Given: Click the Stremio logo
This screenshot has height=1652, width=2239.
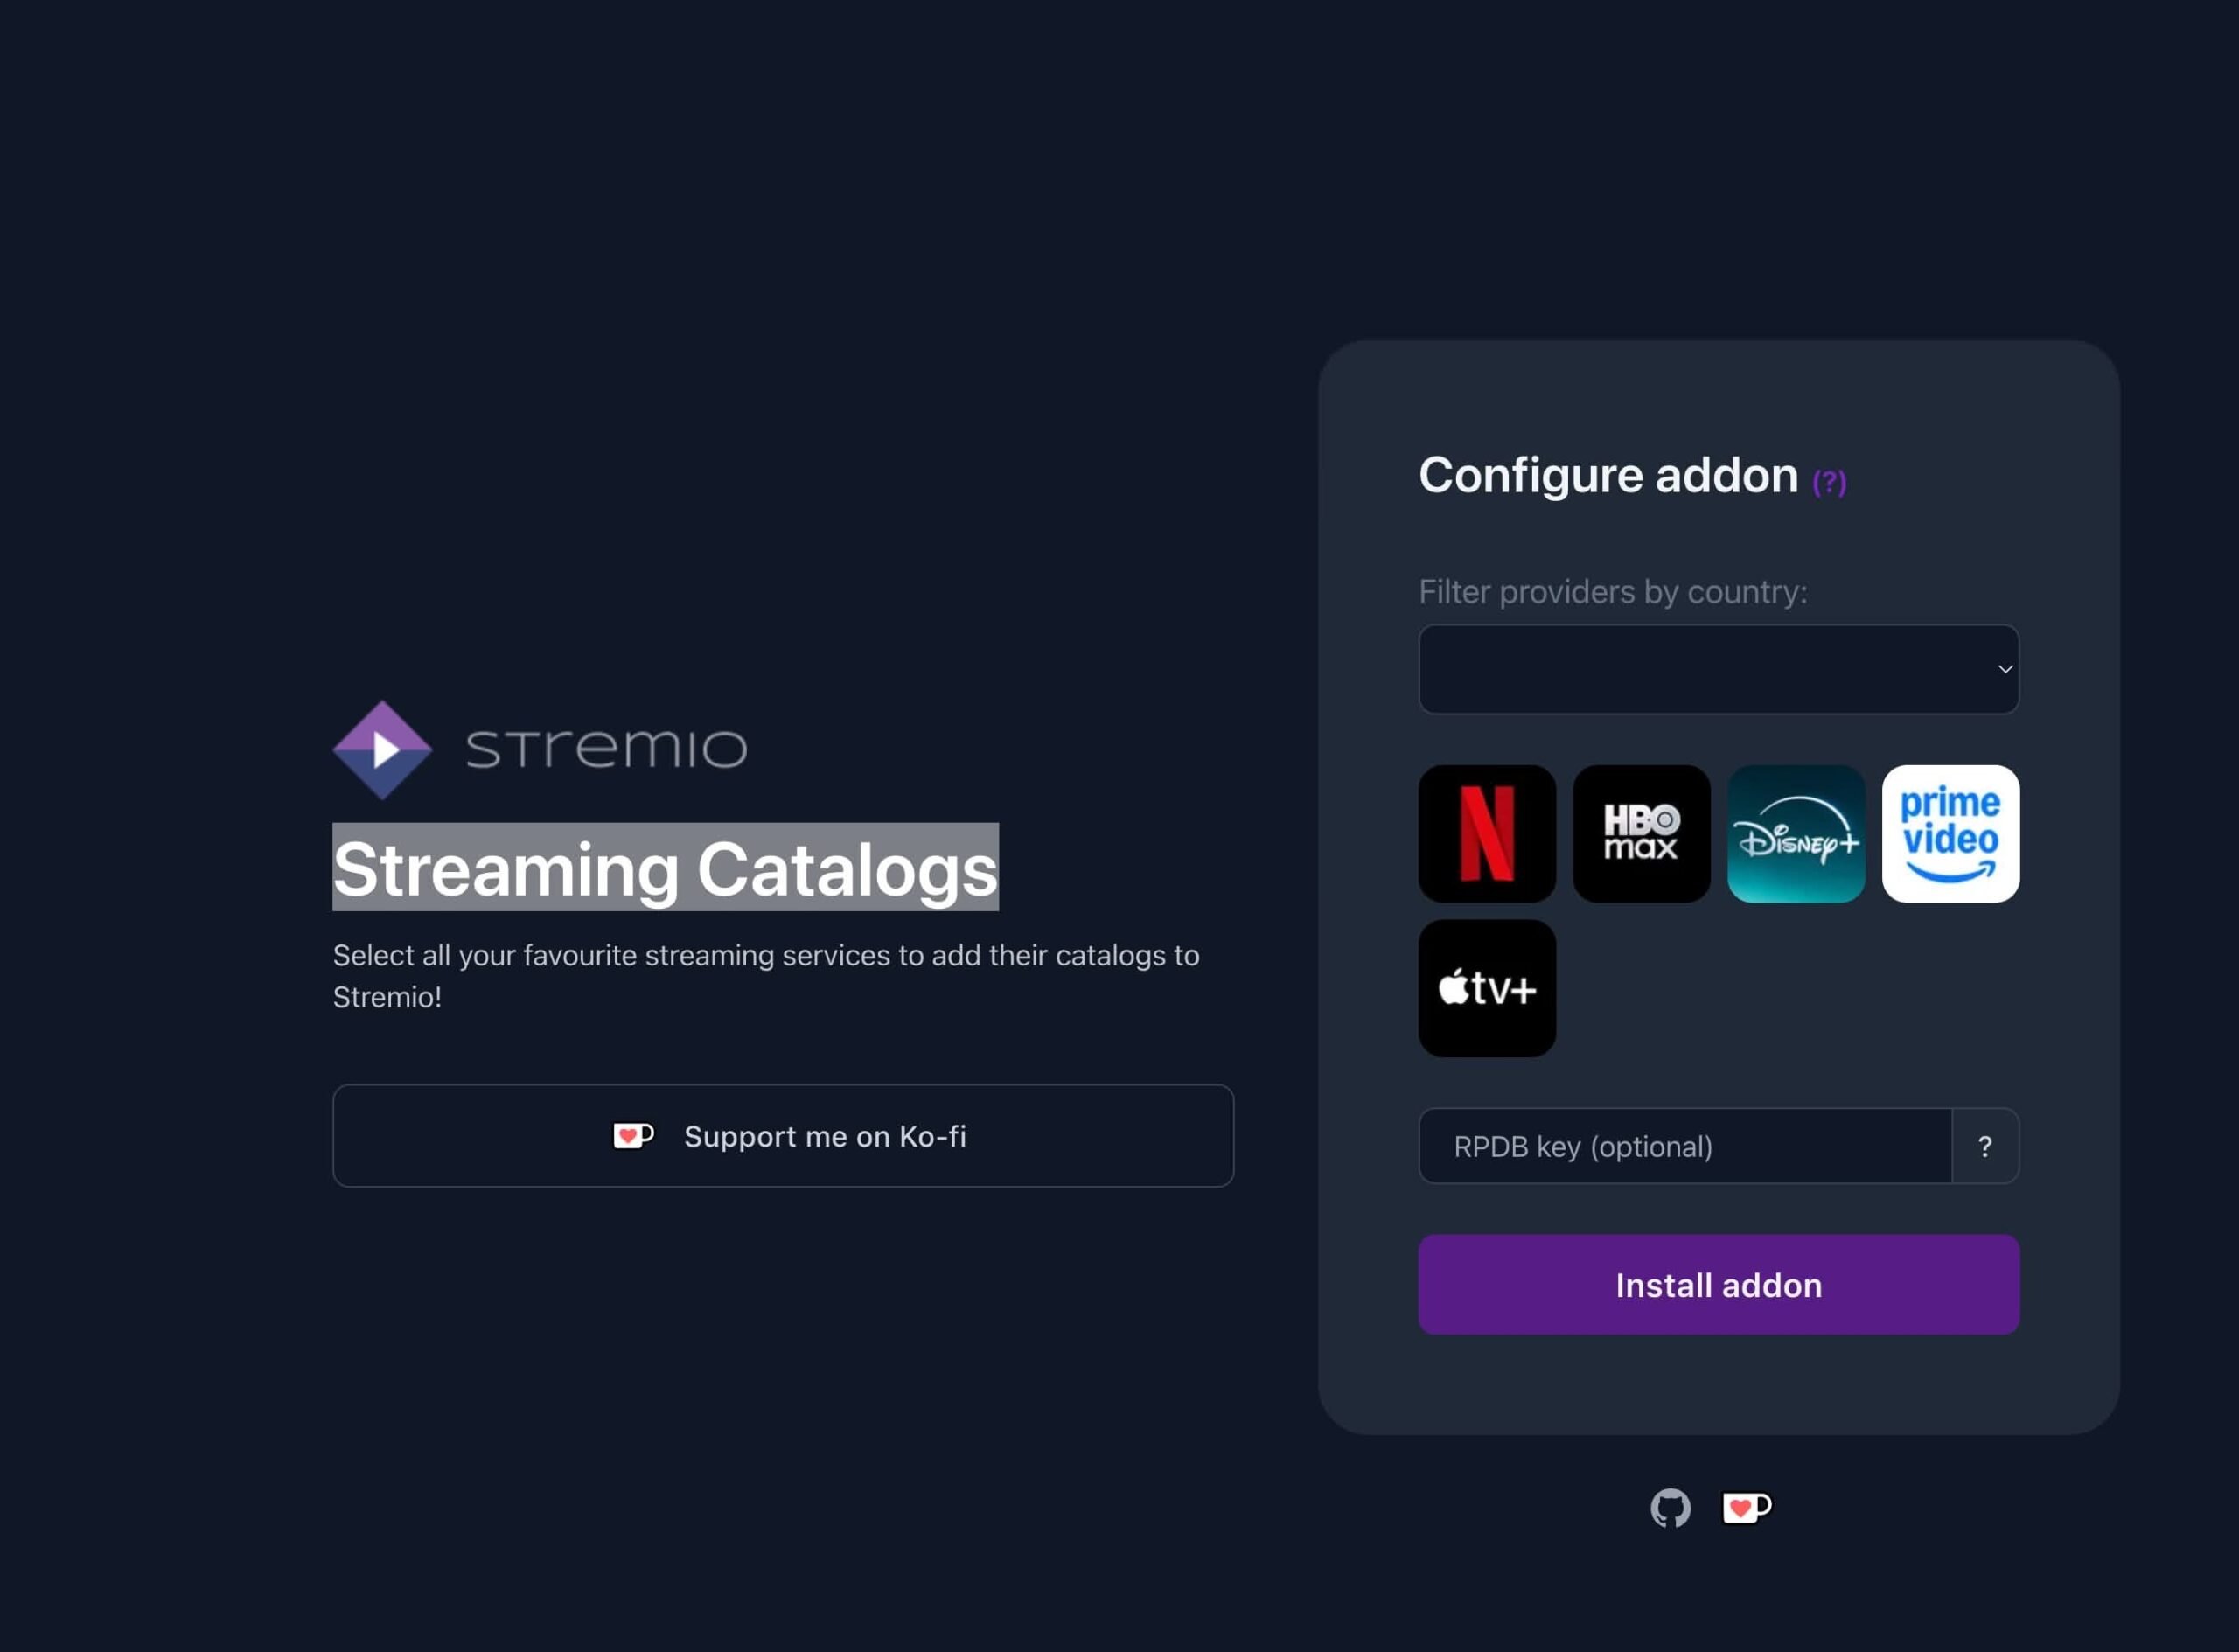Looking at the screenshot, I should point(540,749).
